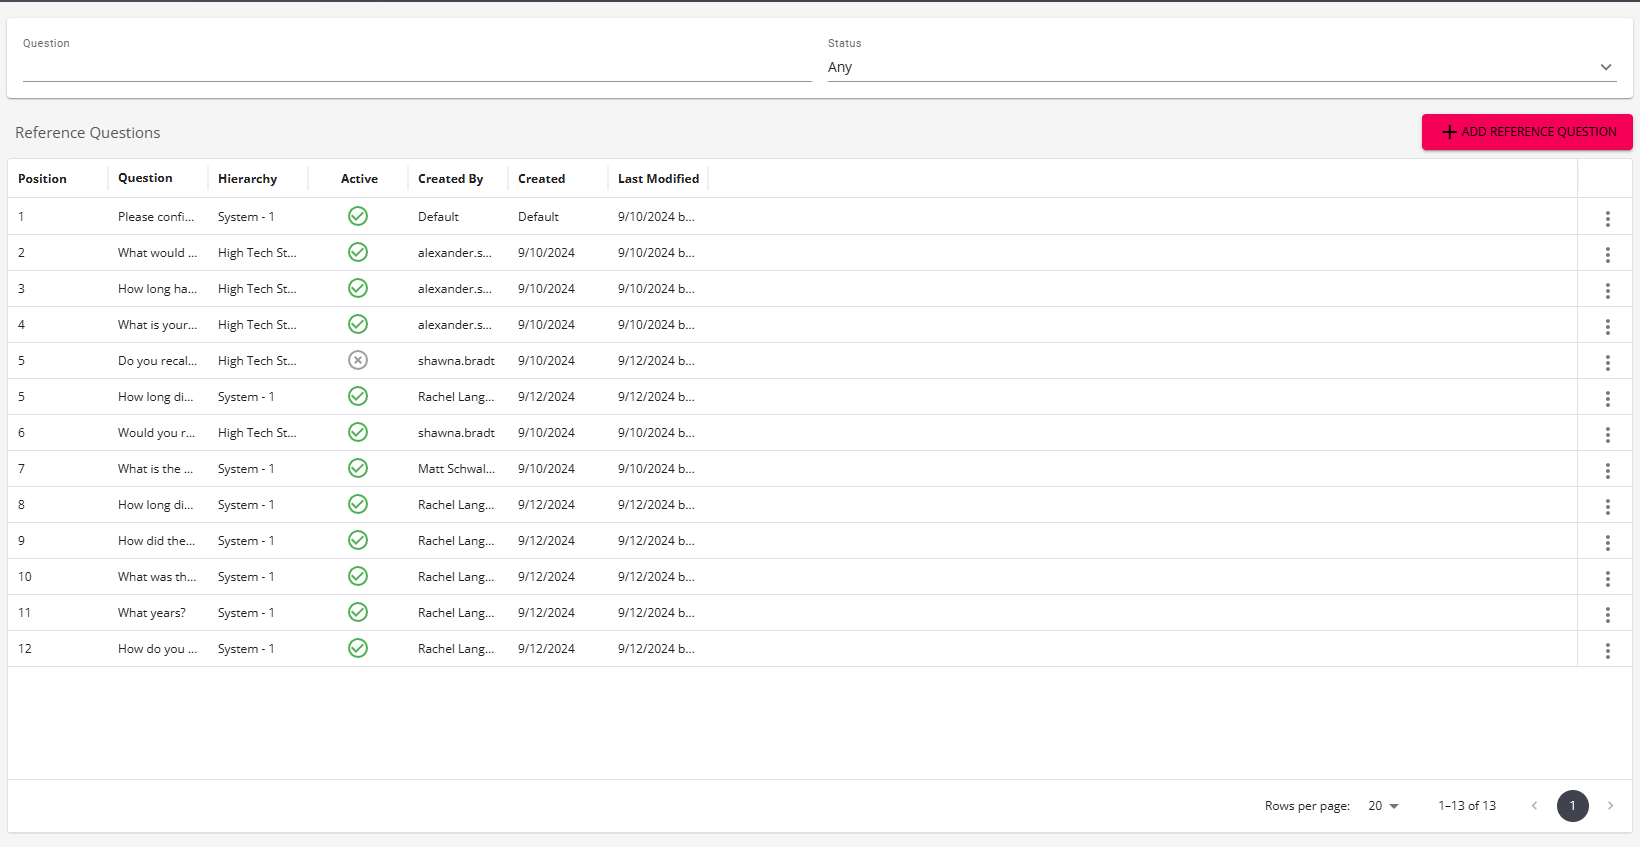1640x847 pixels.
Task: Click the plus icon on Add Reference Question
Action: (x=1449, y=132)
